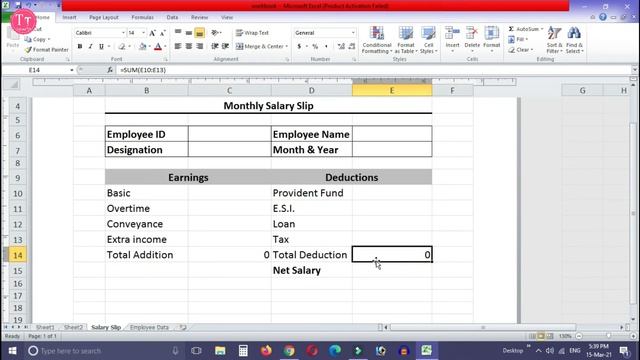Open the Find & Select menu

click(x=574, y=40)
